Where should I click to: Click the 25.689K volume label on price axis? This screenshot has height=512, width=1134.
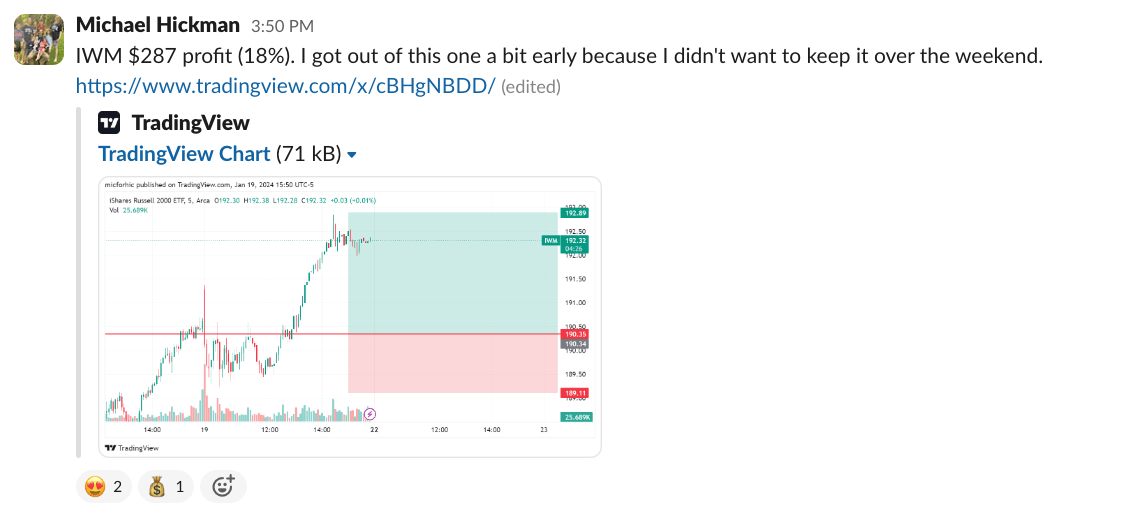click(576, 417)
